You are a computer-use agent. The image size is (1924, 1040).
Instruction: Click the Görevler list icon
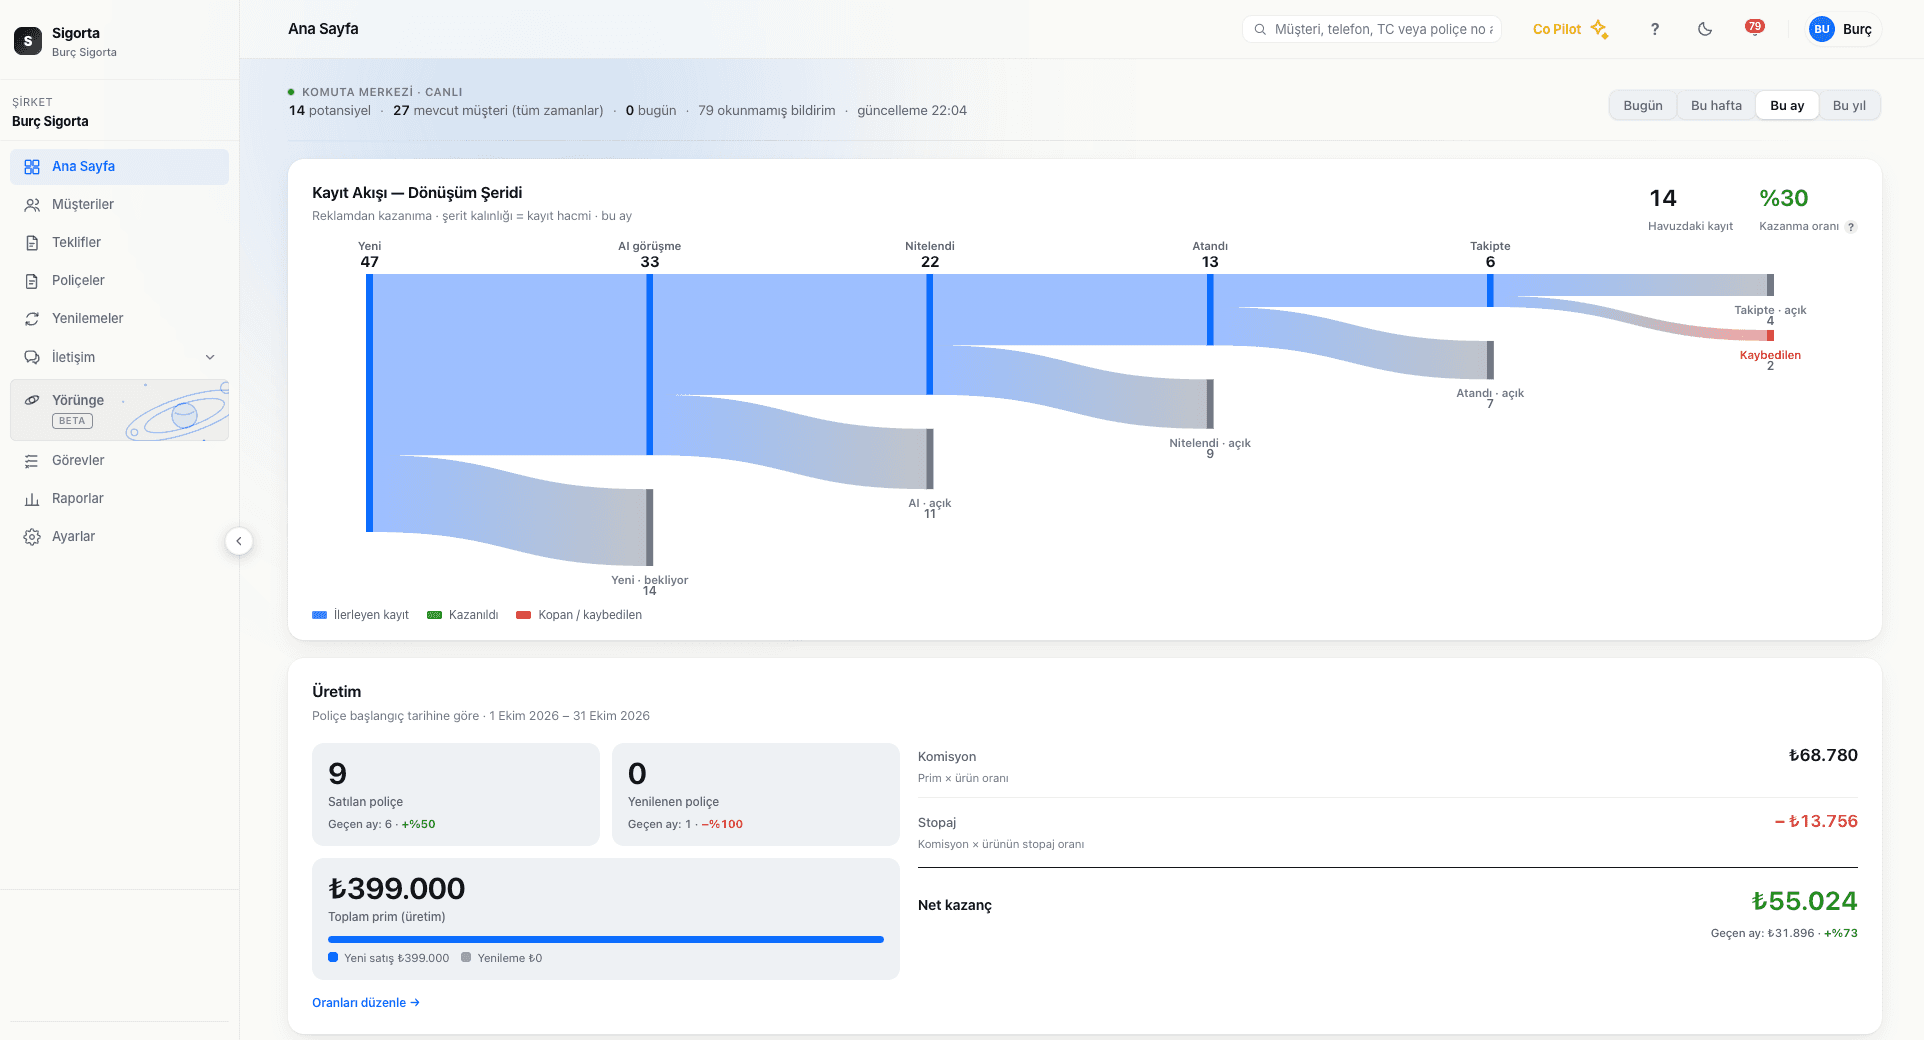click(x=32, y=461)
